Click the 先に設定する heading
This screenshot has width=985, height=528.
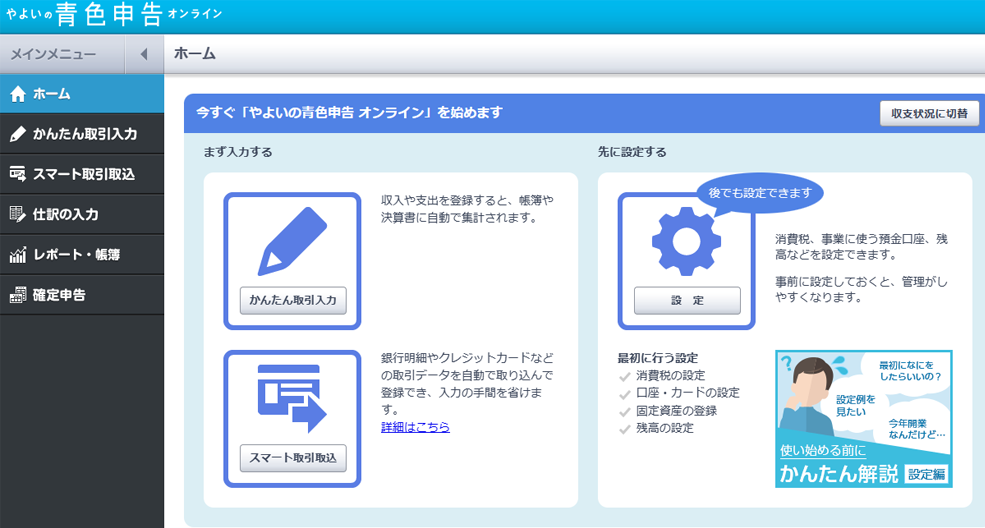tap(632, 152)
